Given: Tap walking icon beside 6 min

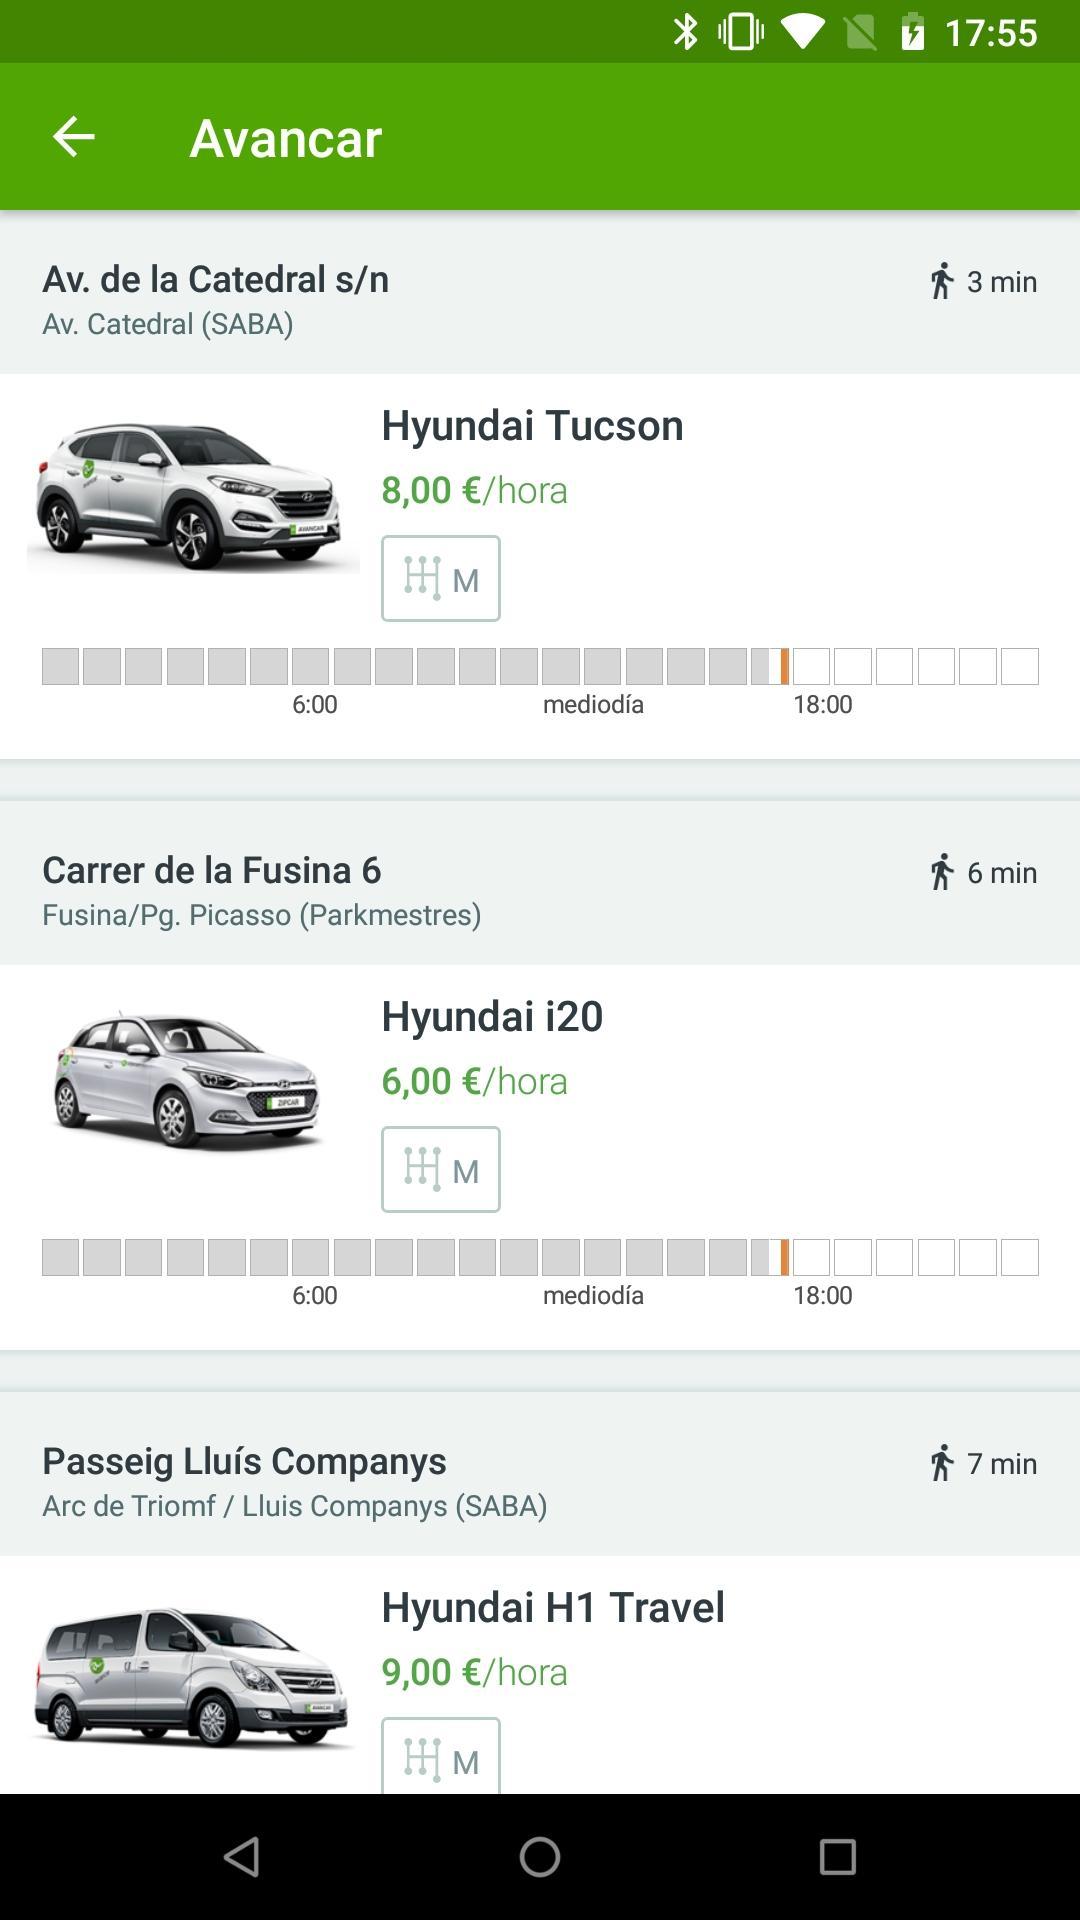Looking at the screenshot, I should pos(941,873).
